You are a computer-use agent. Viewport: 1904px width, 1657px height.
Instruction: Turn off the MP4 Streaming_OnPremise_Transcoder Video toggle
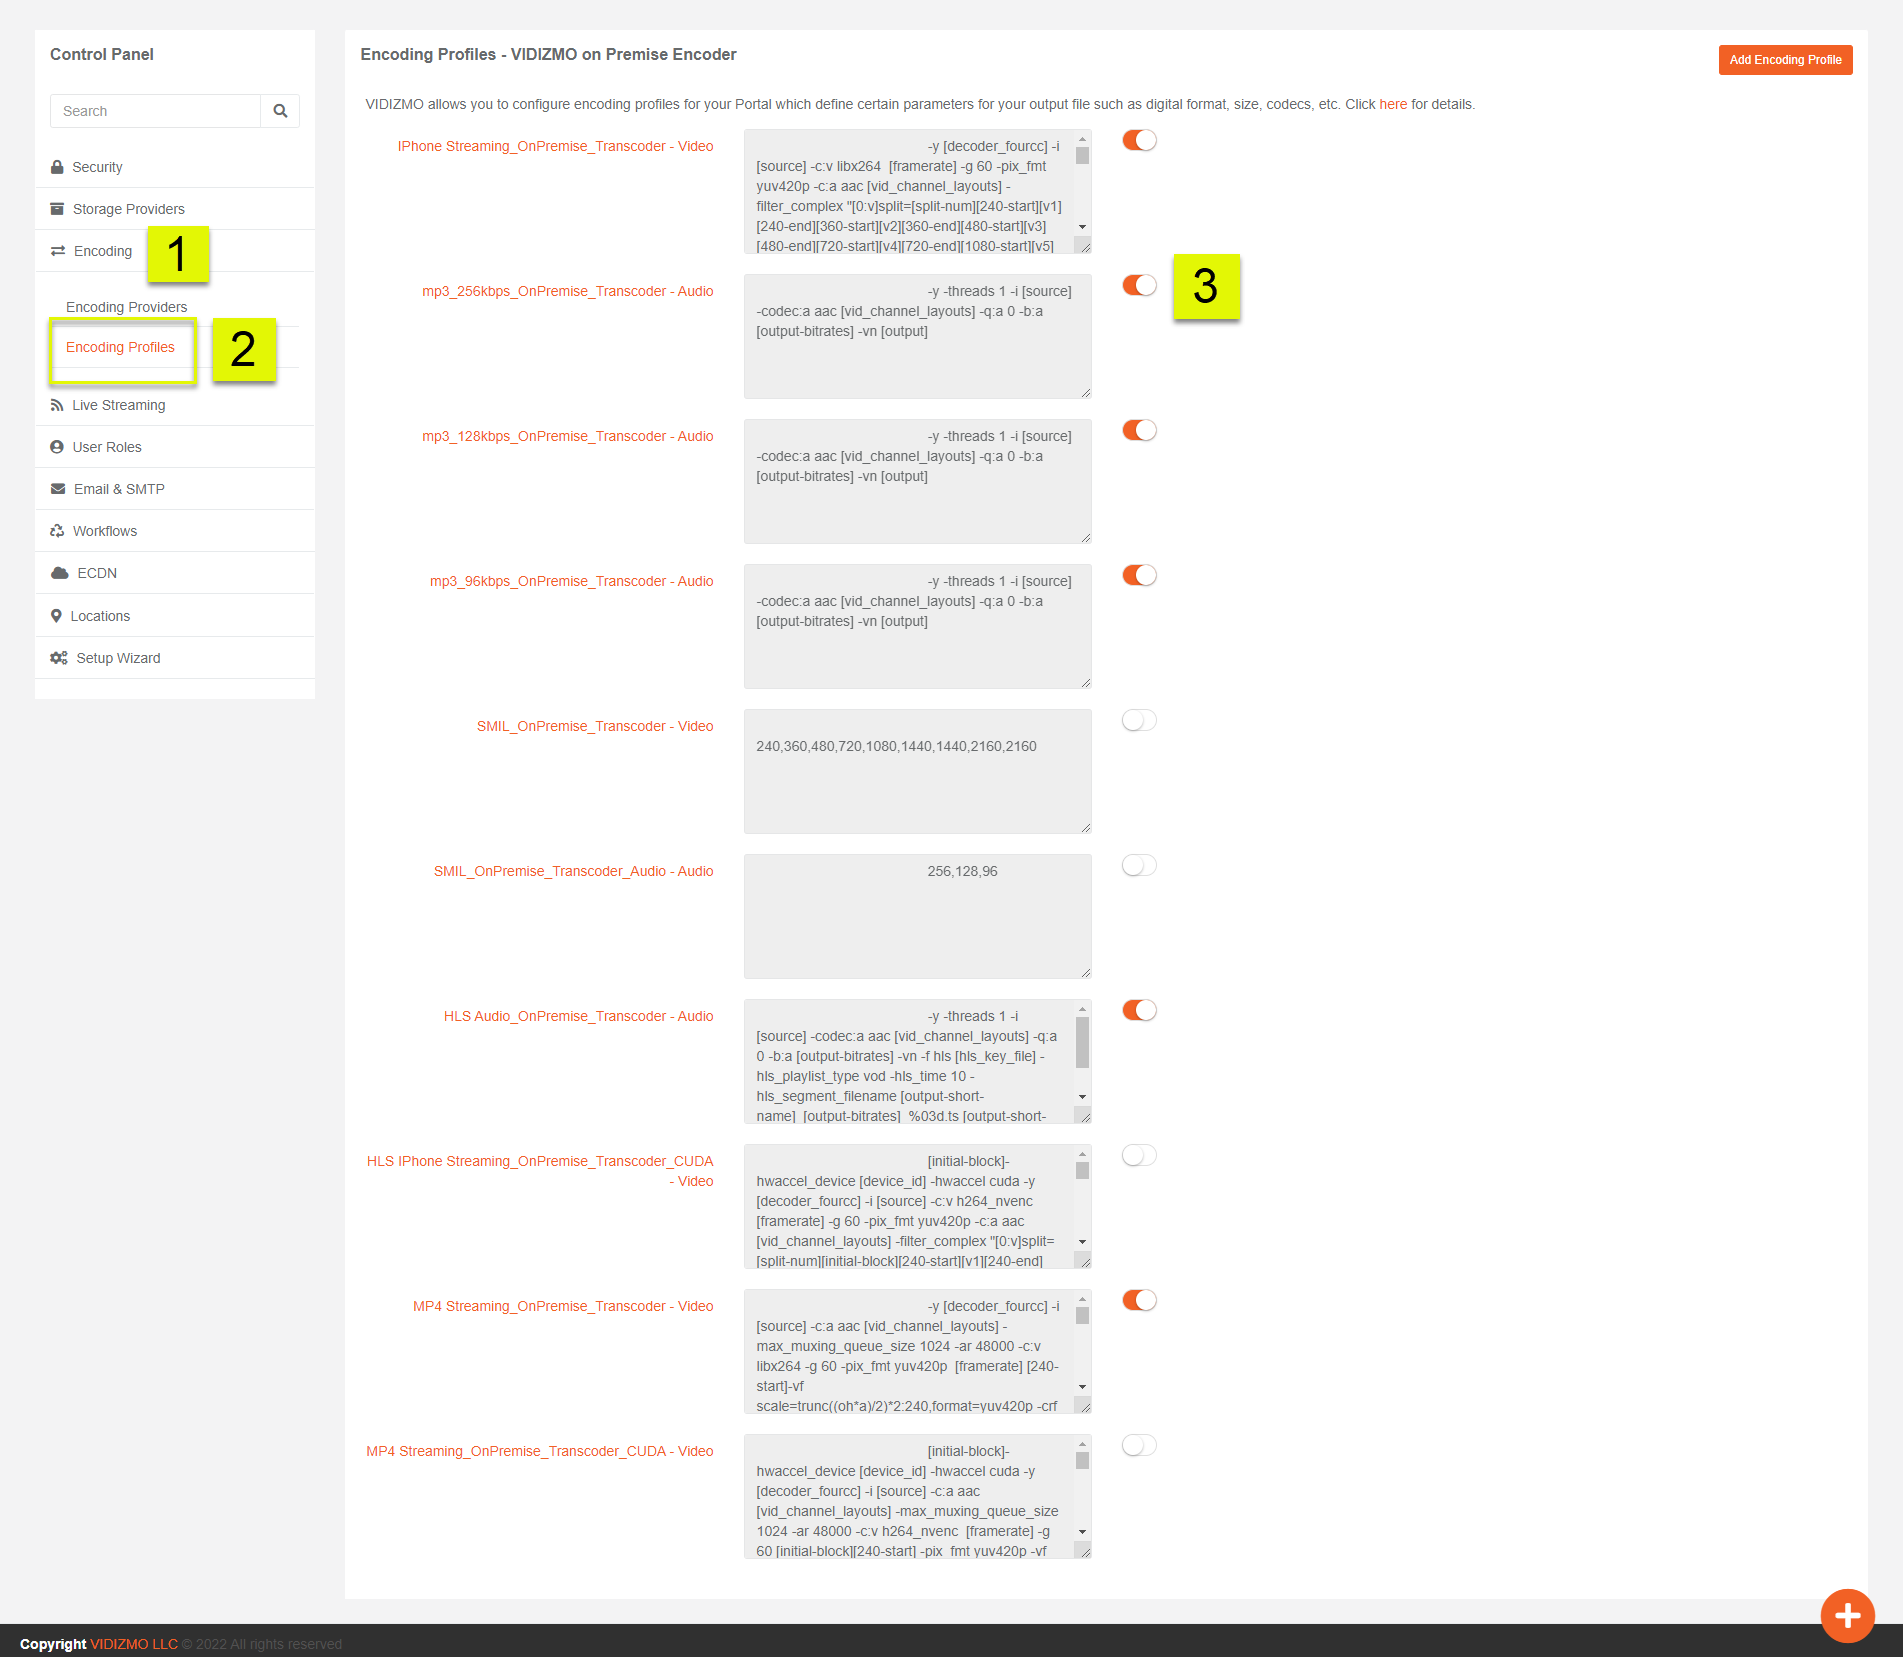click(1139, 1301)
